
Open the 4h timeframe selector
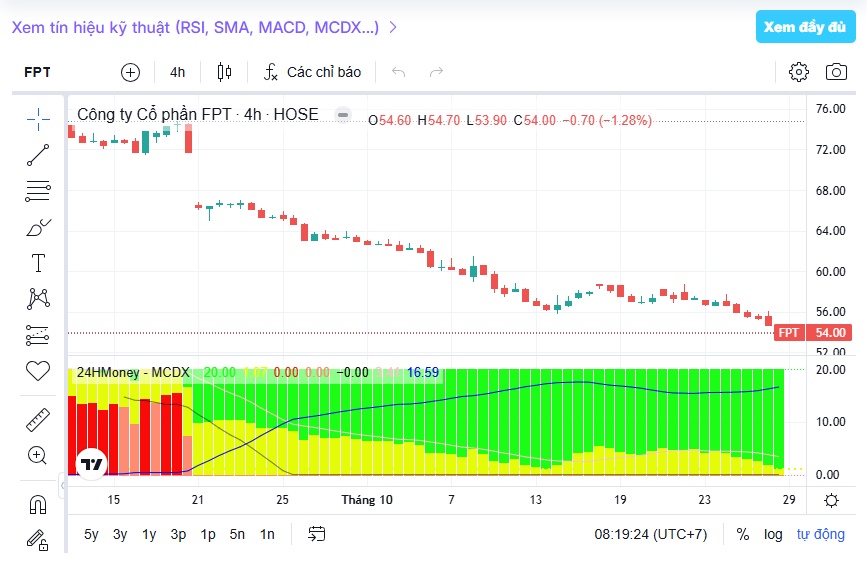pos(177,72)
